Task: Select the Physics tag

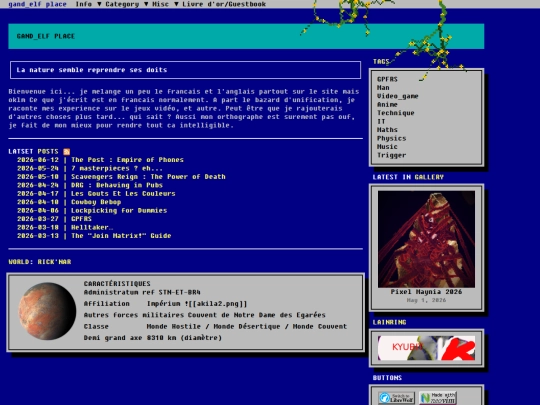Action: coord(391,138)
